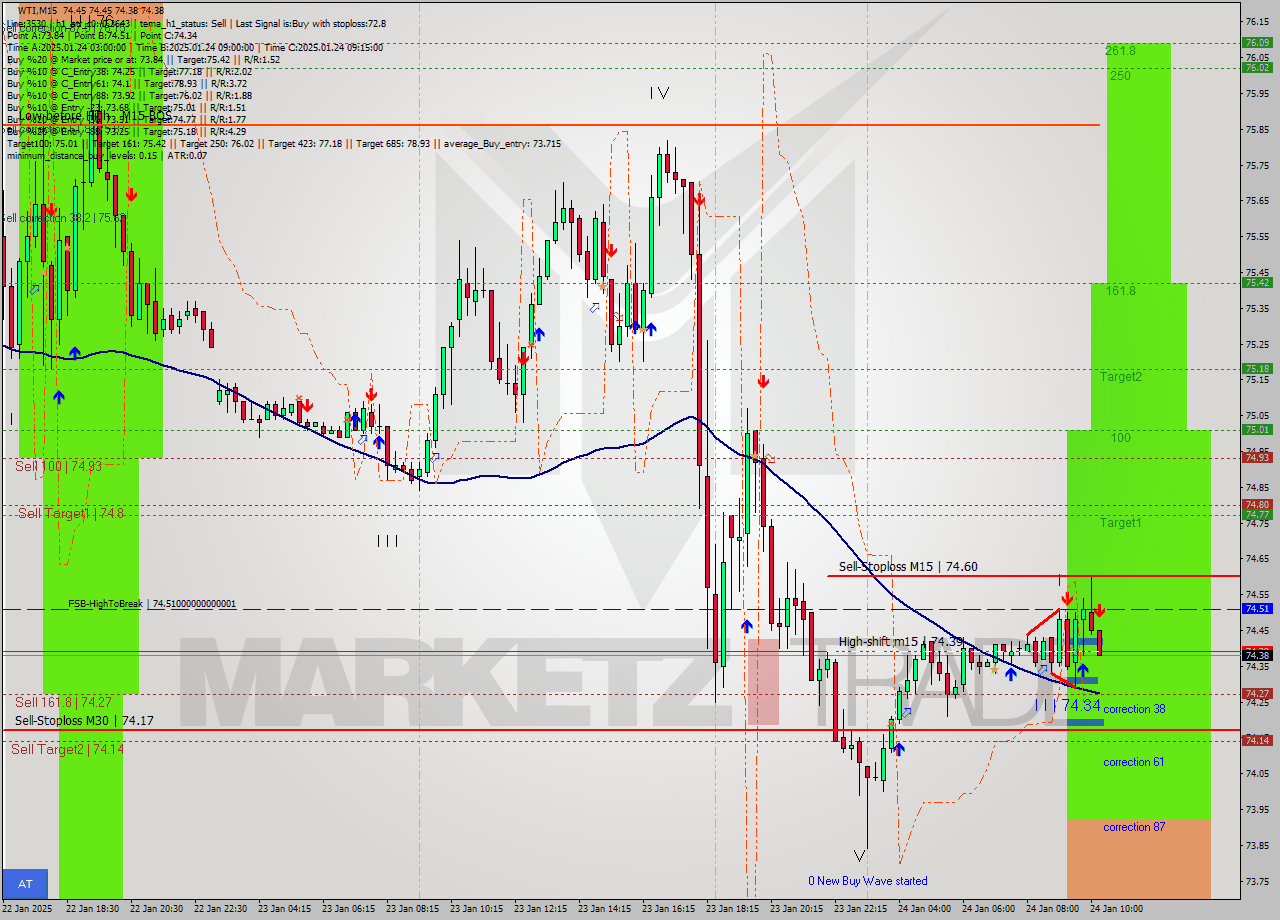Viewport: 1280px width, 920px height.
Task: Select the 'Sell-Stoploss M30 | 74.17' label
Action: 85,720
